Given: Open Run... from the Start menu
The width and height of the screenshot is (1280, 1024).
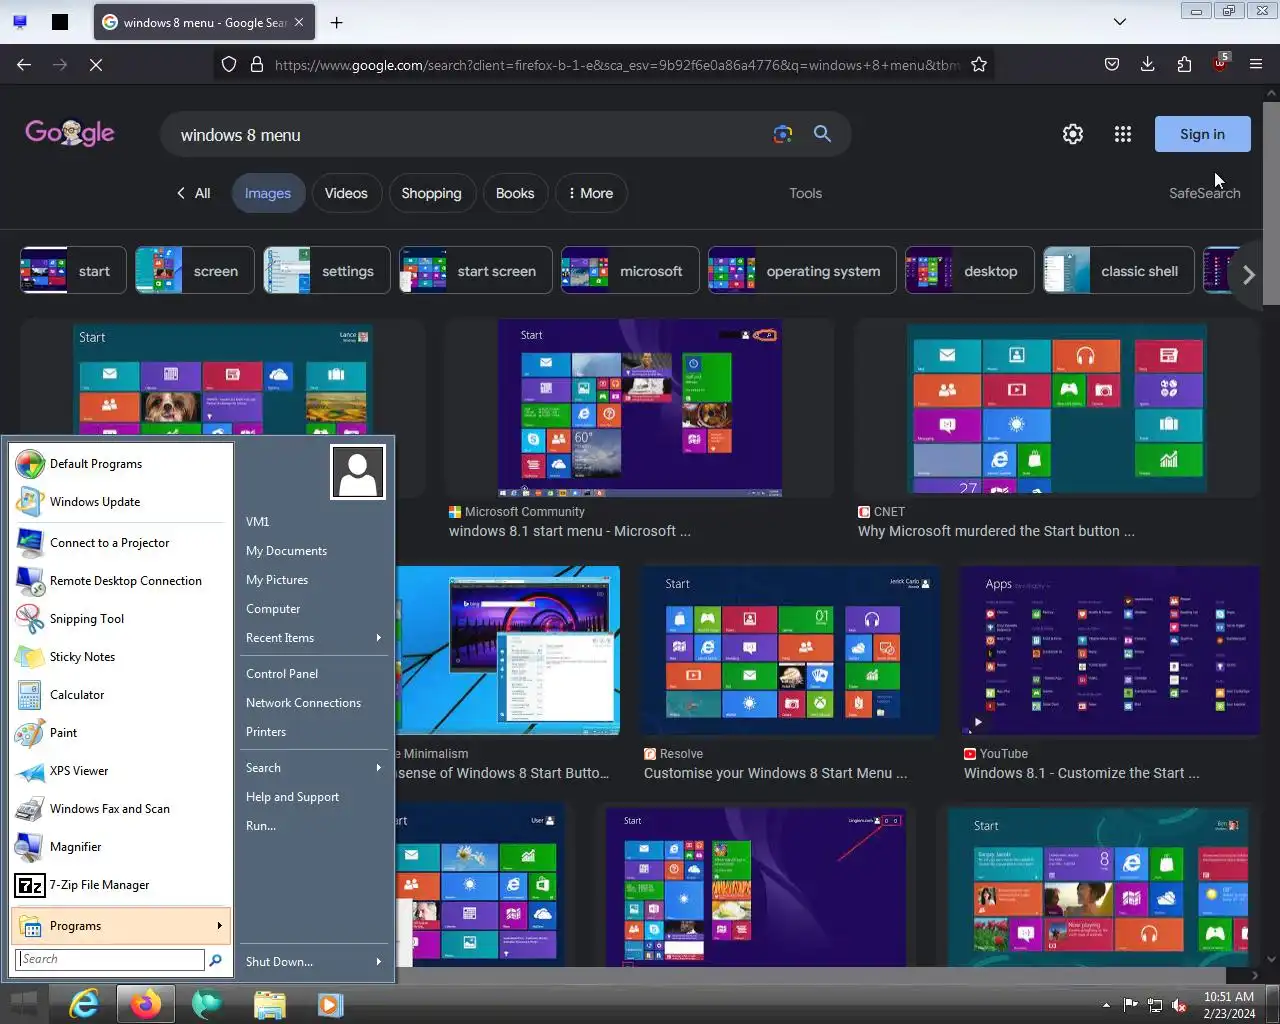Looking at the screenshot, I should coord(314,826).
